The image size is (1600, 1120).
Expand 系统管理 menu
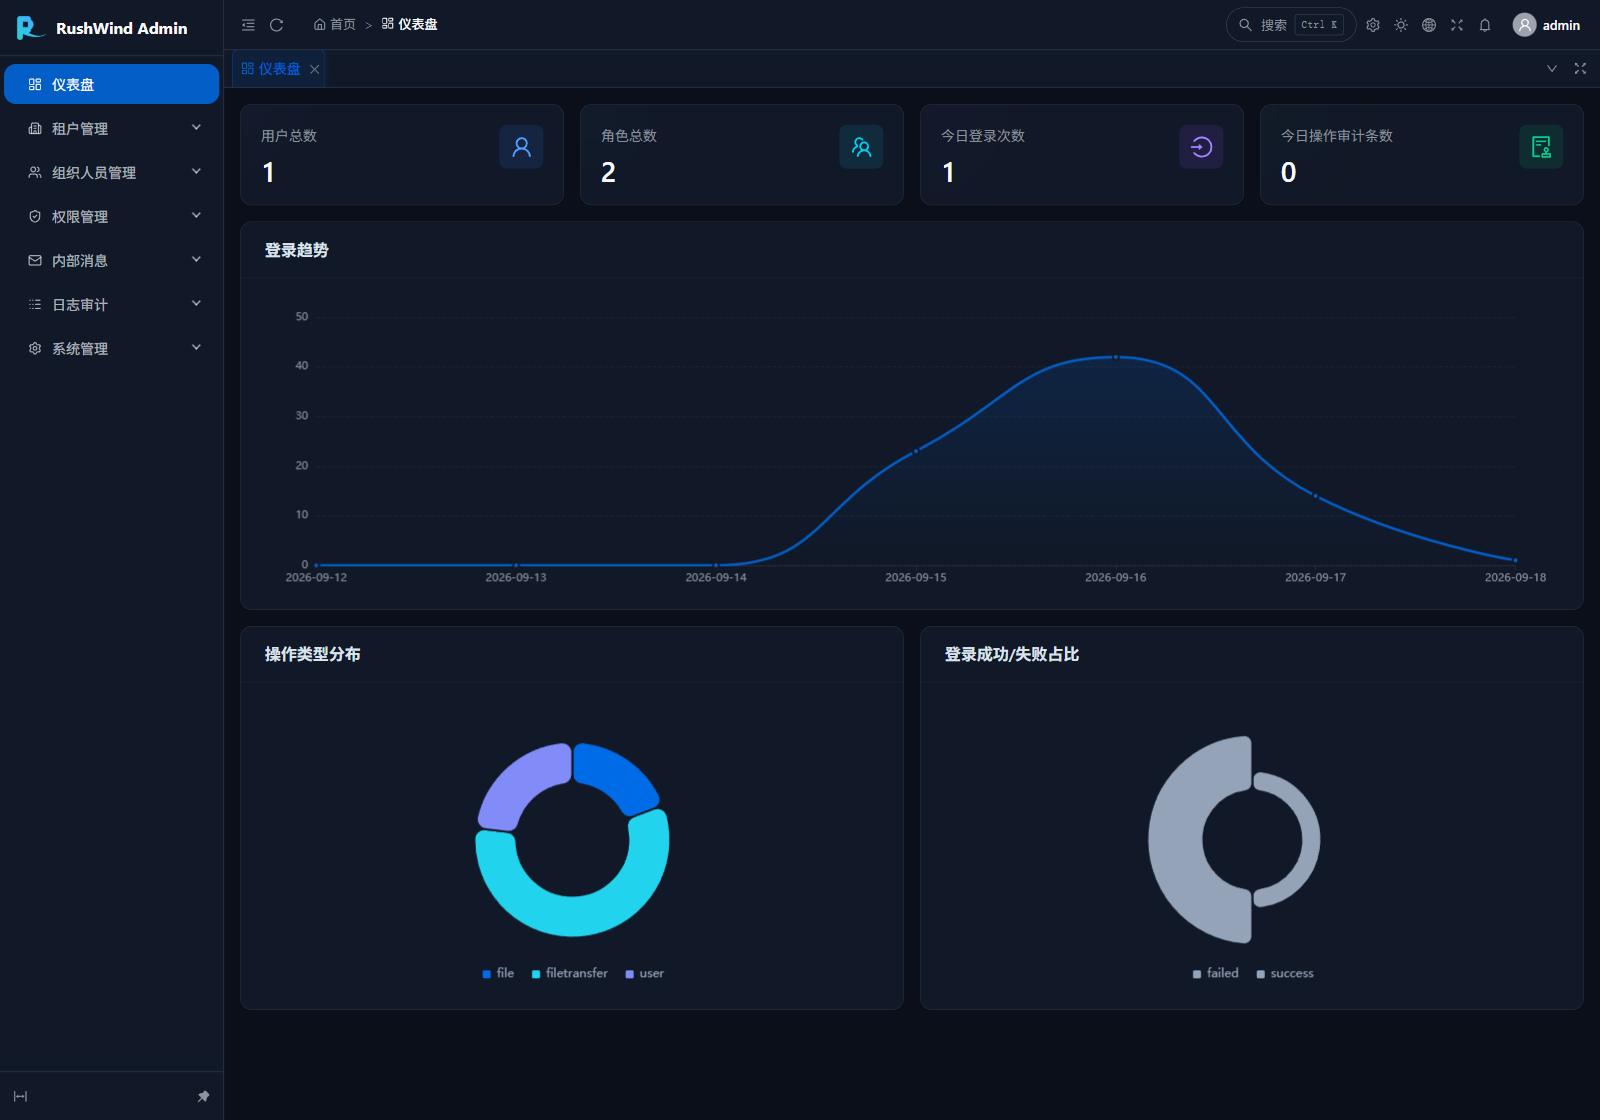[112, 348]
